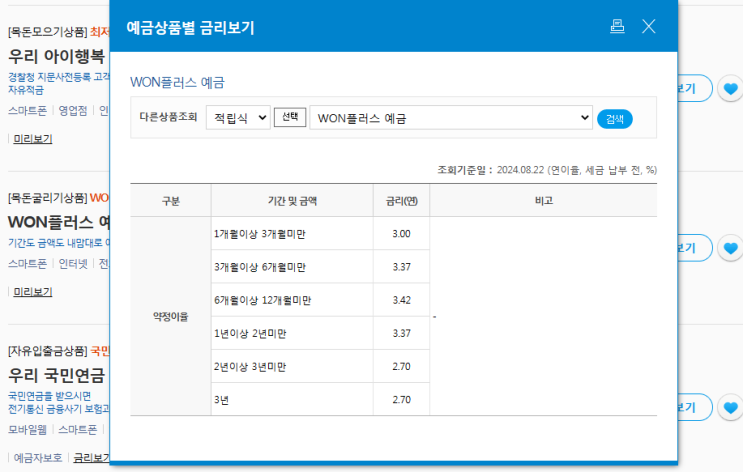Click the [목돈굴리기상품] category label
Viewport: 743px width, 472px height.
(48, 198)
